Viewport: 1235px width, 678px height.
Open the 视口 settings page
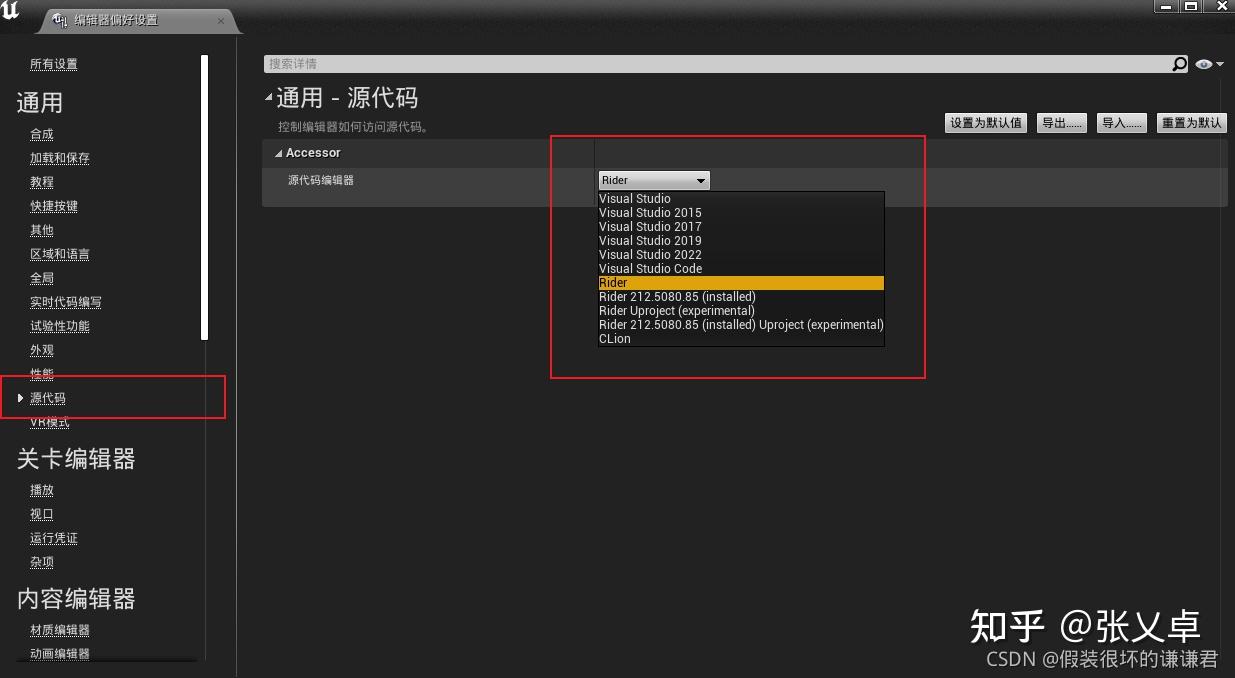42,514
